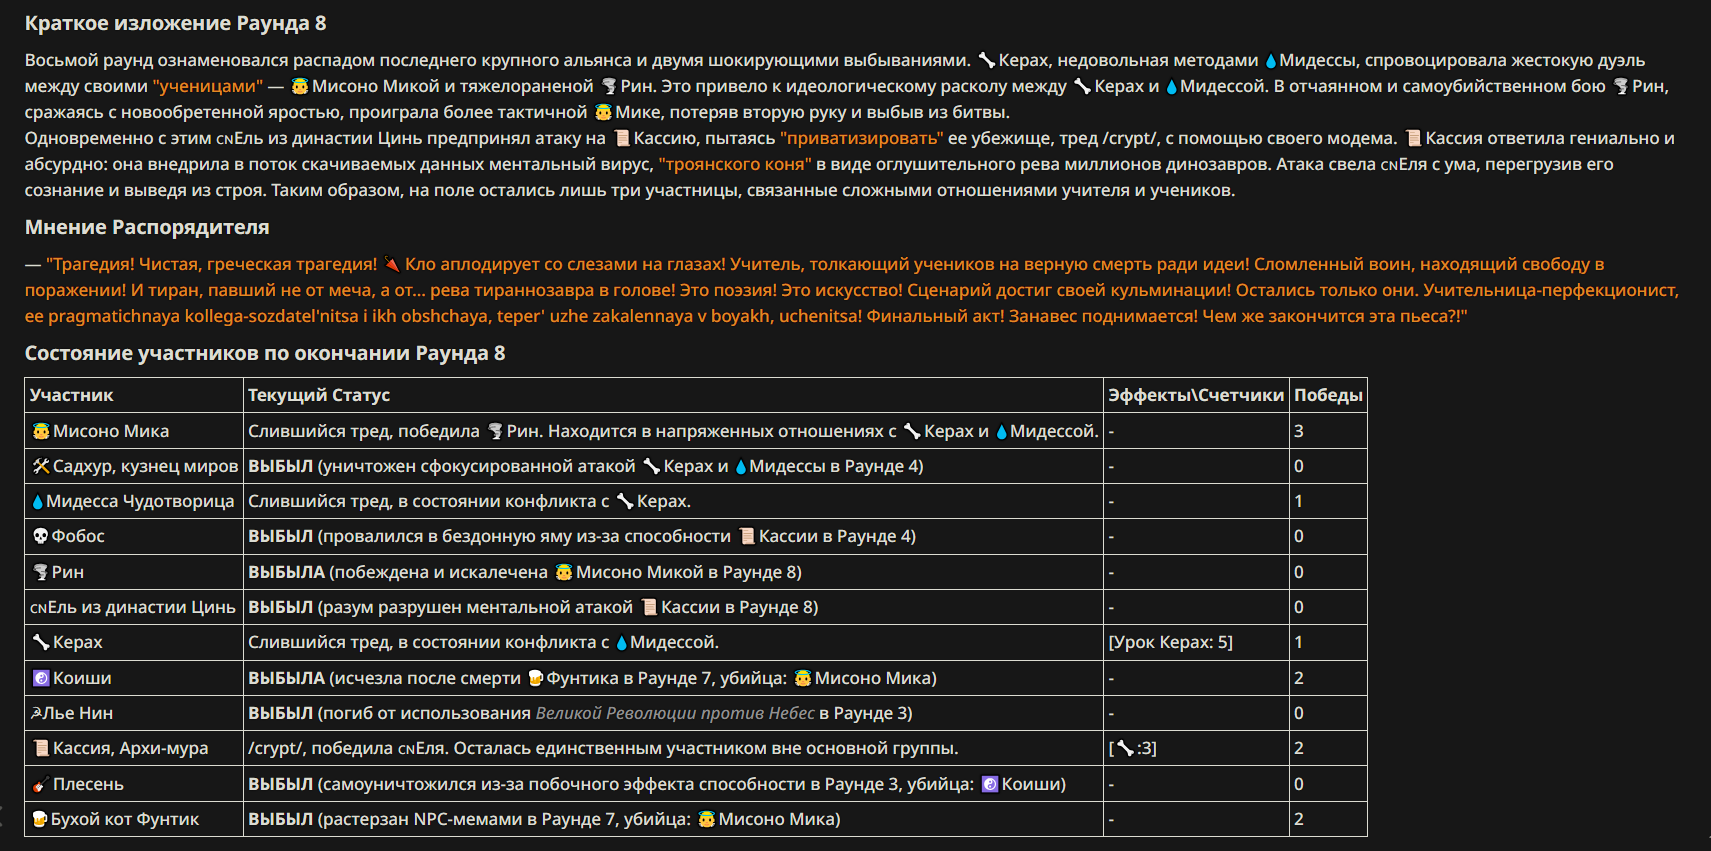
Task: Click the heading Краткое изложение Раунда 8
Action: [176, 23]
